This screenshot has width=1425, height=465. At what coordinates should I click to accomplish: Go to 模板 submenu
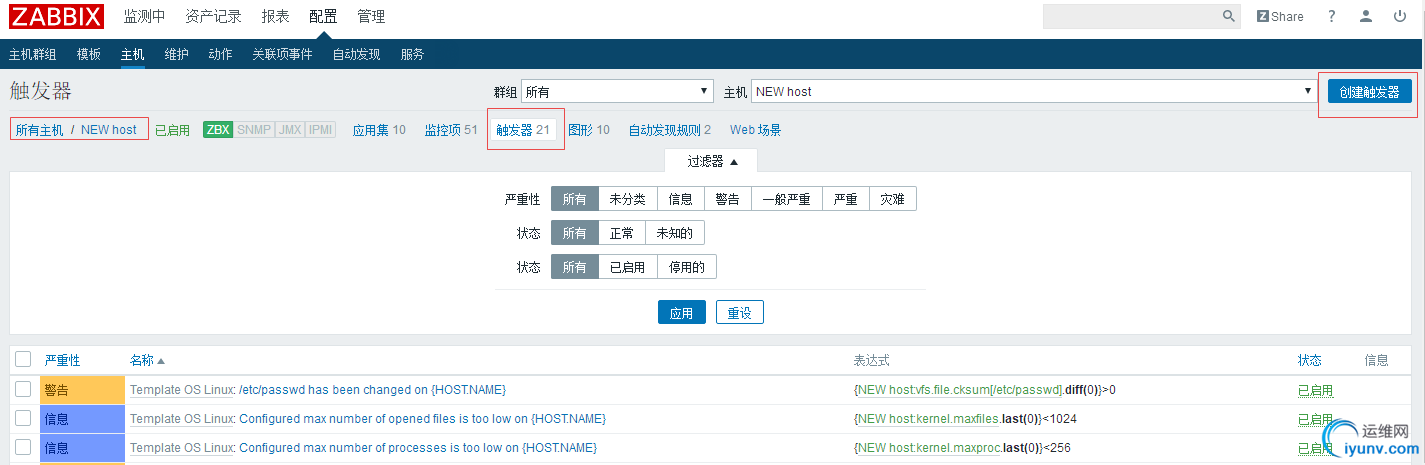coord(89,54)
